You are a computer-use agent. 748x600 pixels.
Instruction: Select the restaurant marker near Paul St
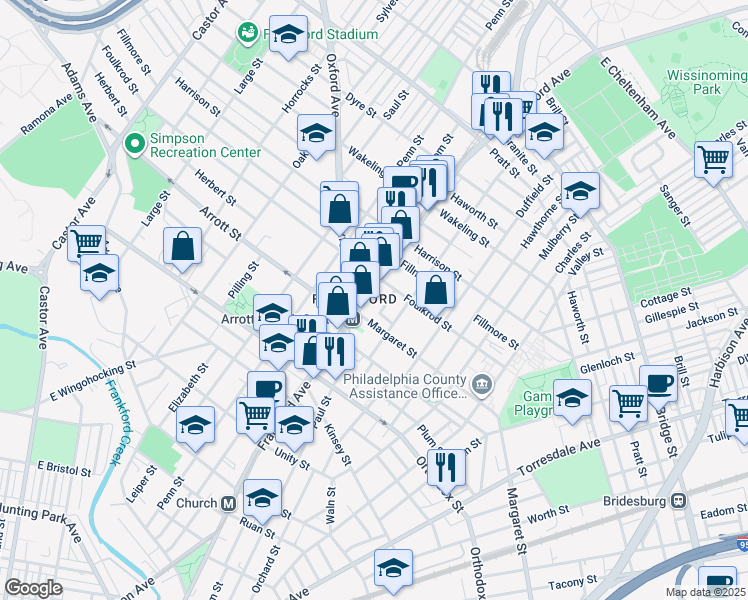click(335, 352)
